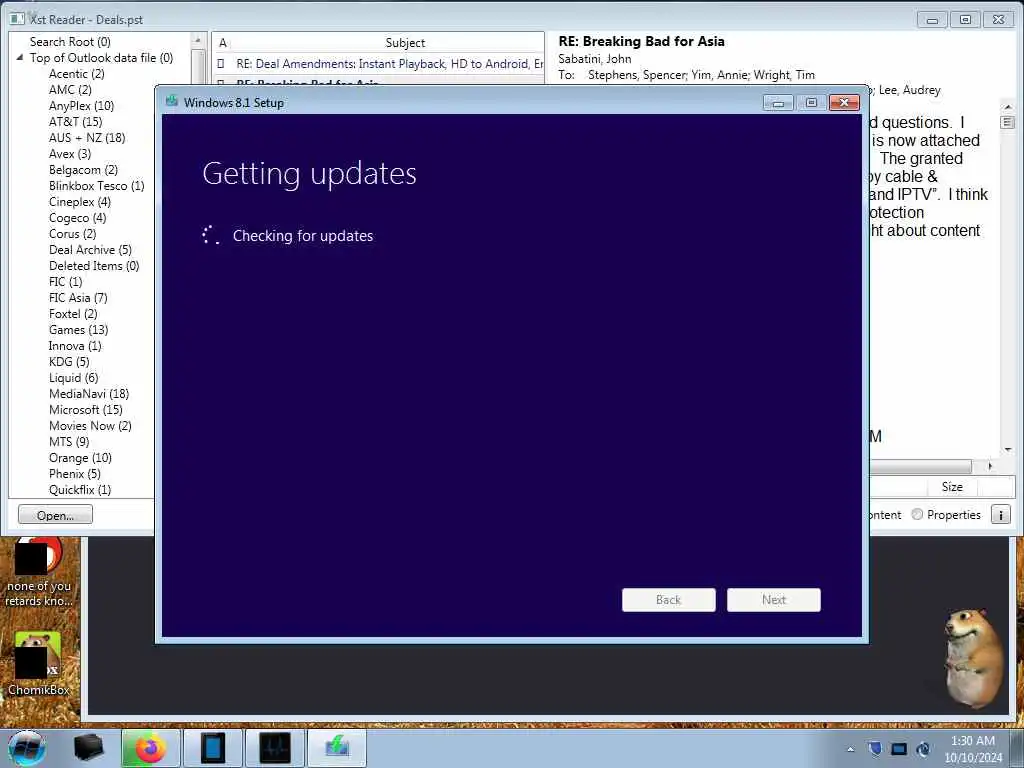Open the black monitor taskbar app
1024x768 pixels.
(x=274, y=748)
